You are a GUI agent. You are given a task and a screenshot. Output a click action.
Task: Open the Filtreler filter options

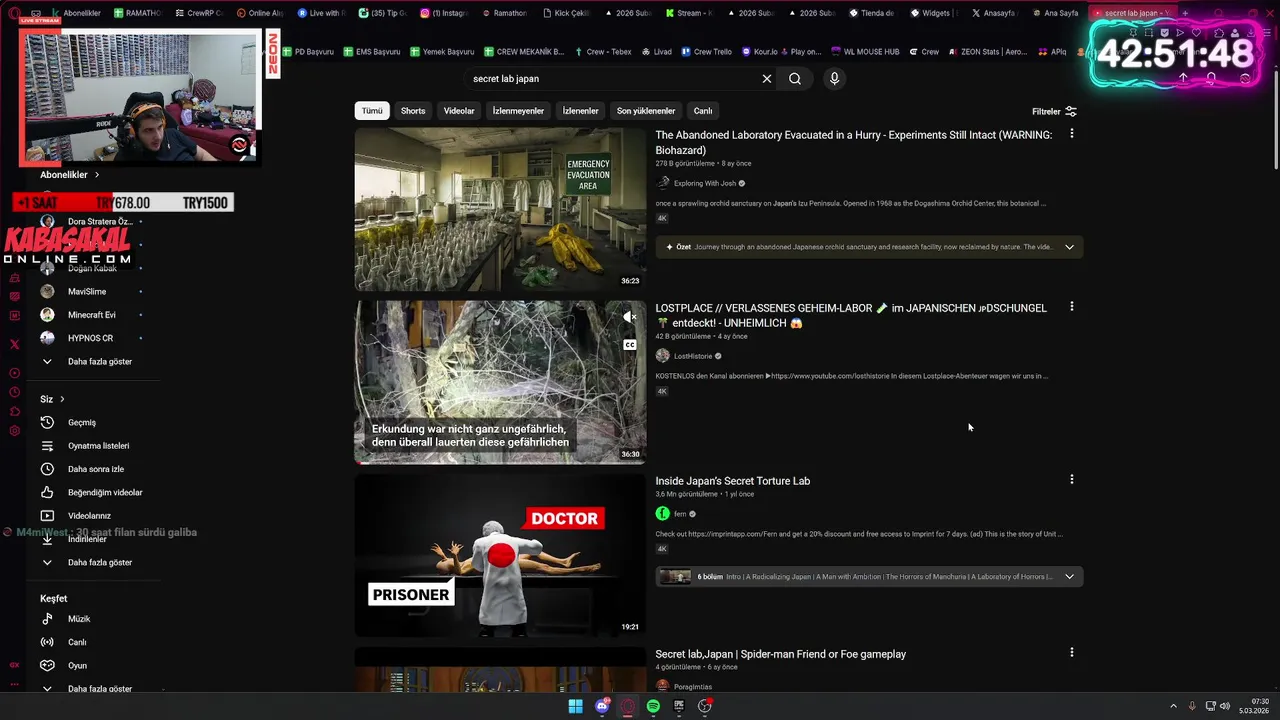(1054, 111)
